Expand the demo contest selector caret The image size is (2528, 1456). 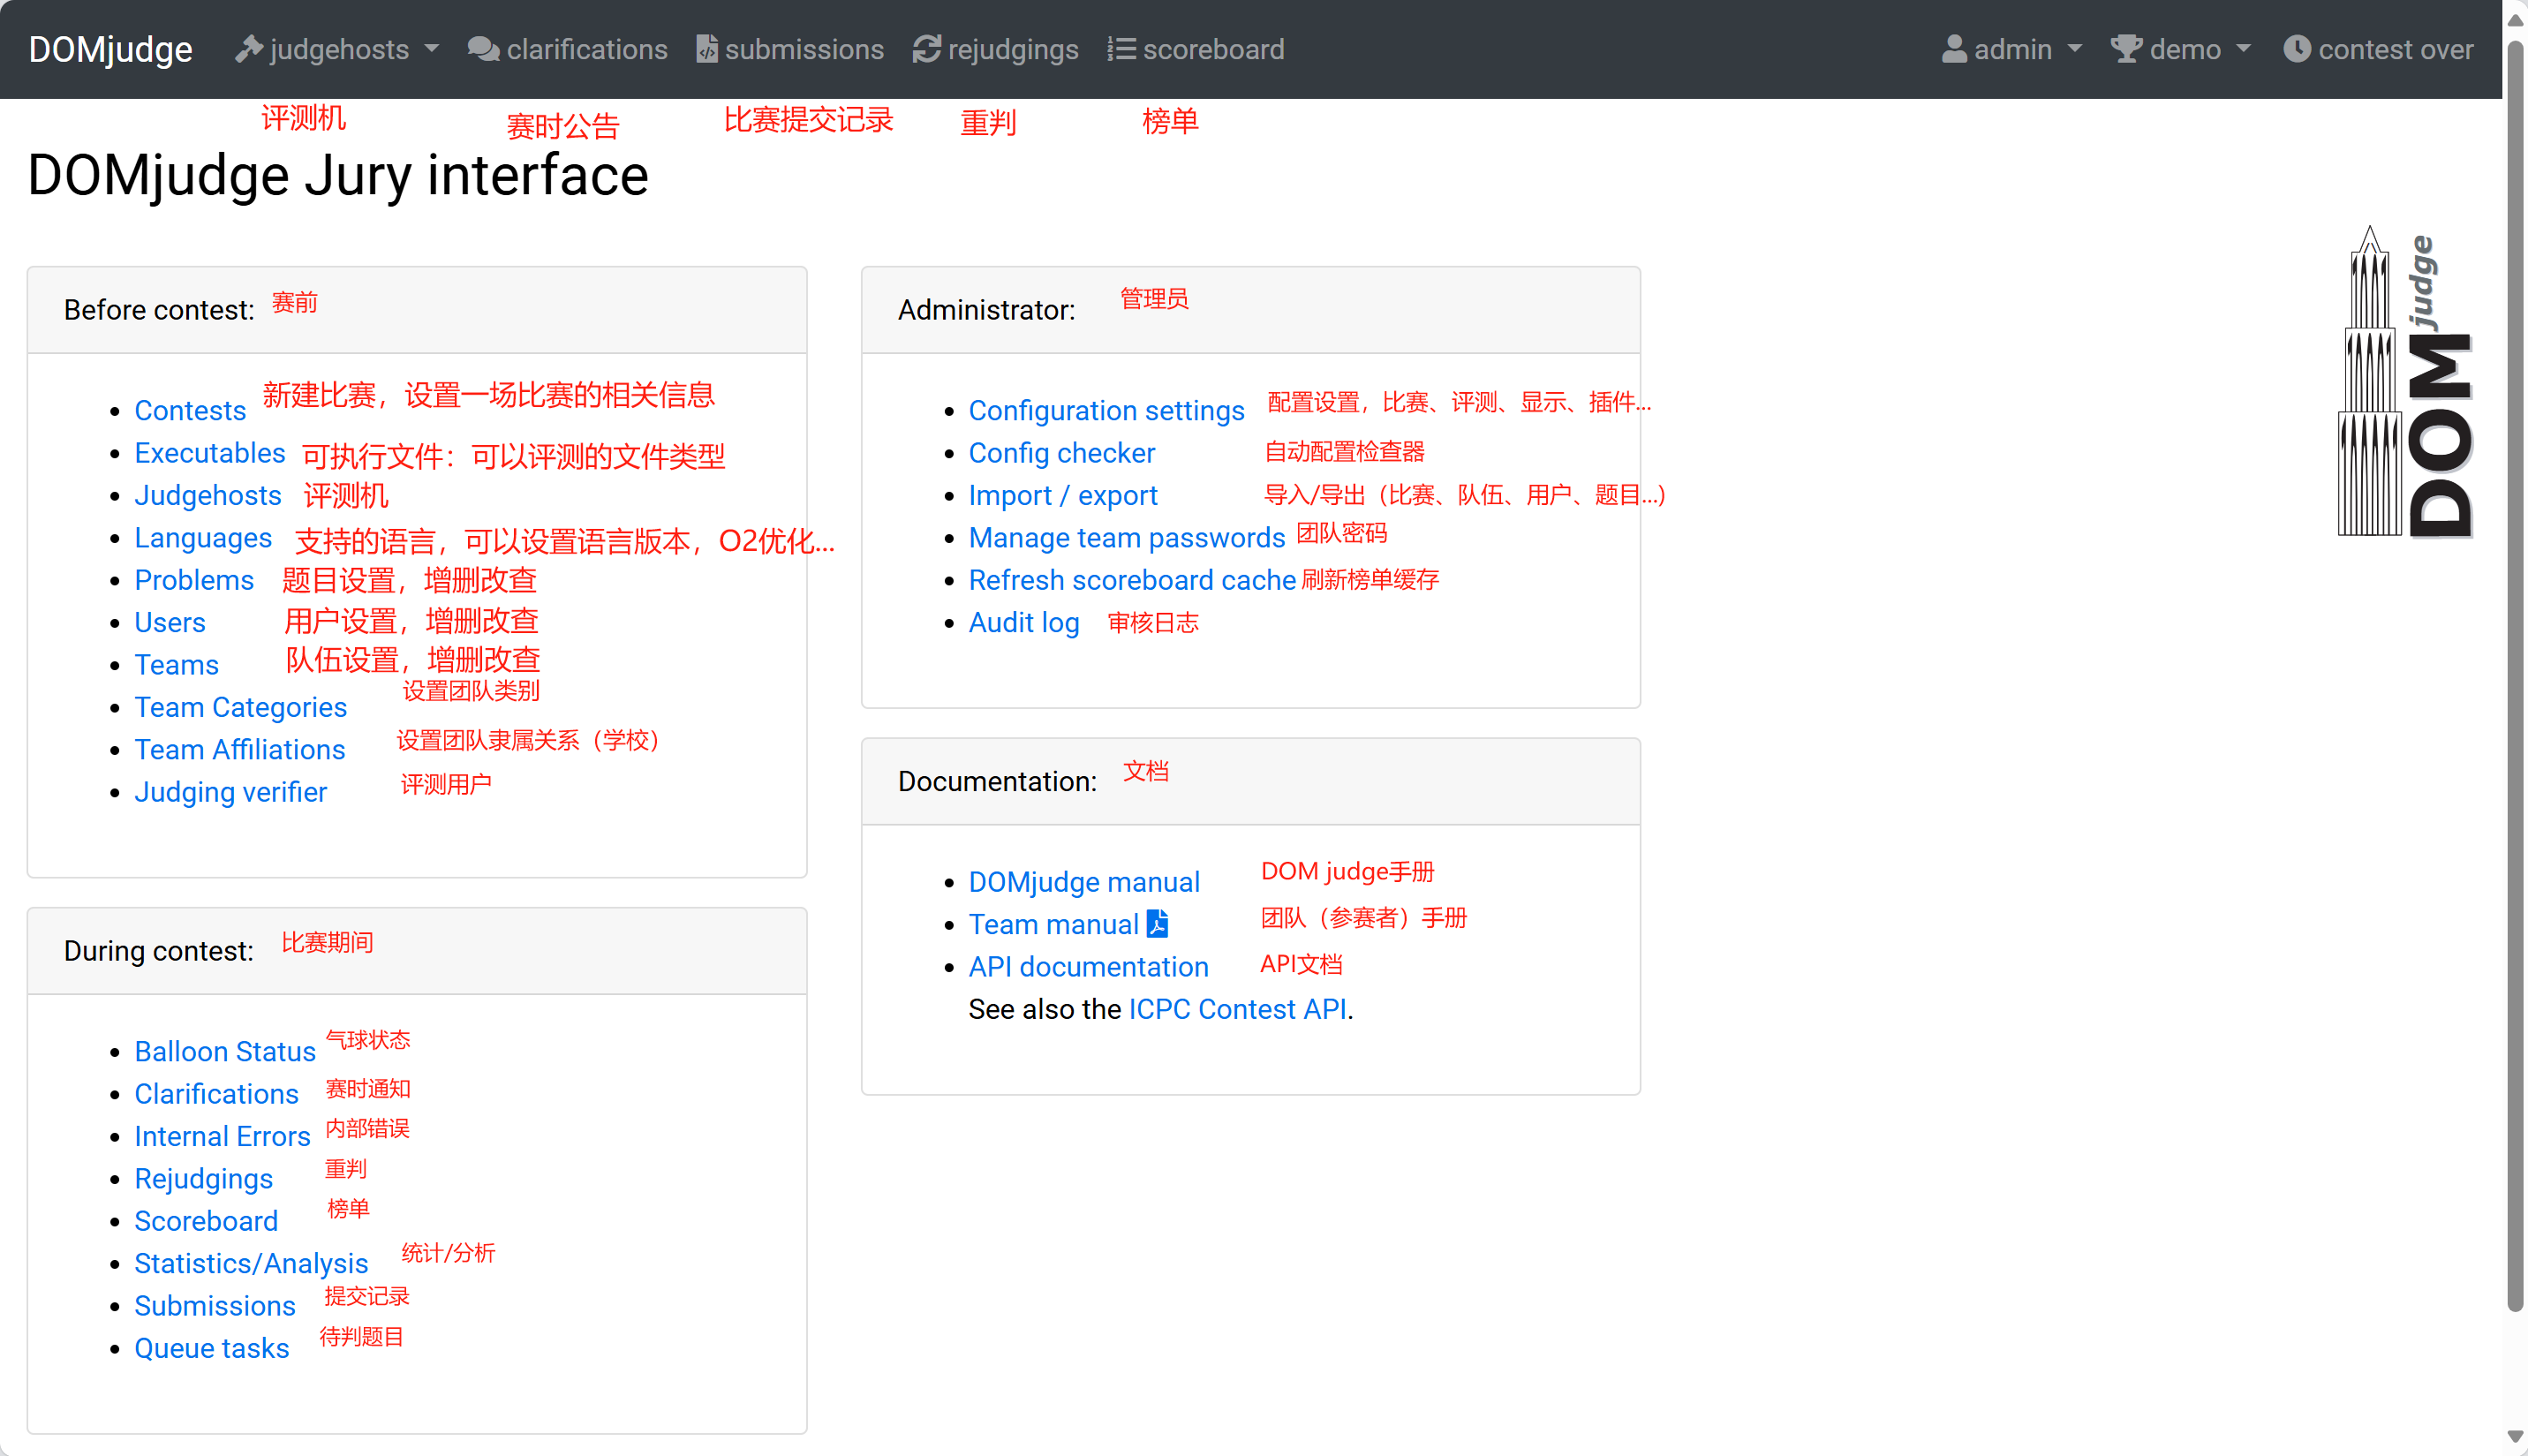click(2244, 49)
